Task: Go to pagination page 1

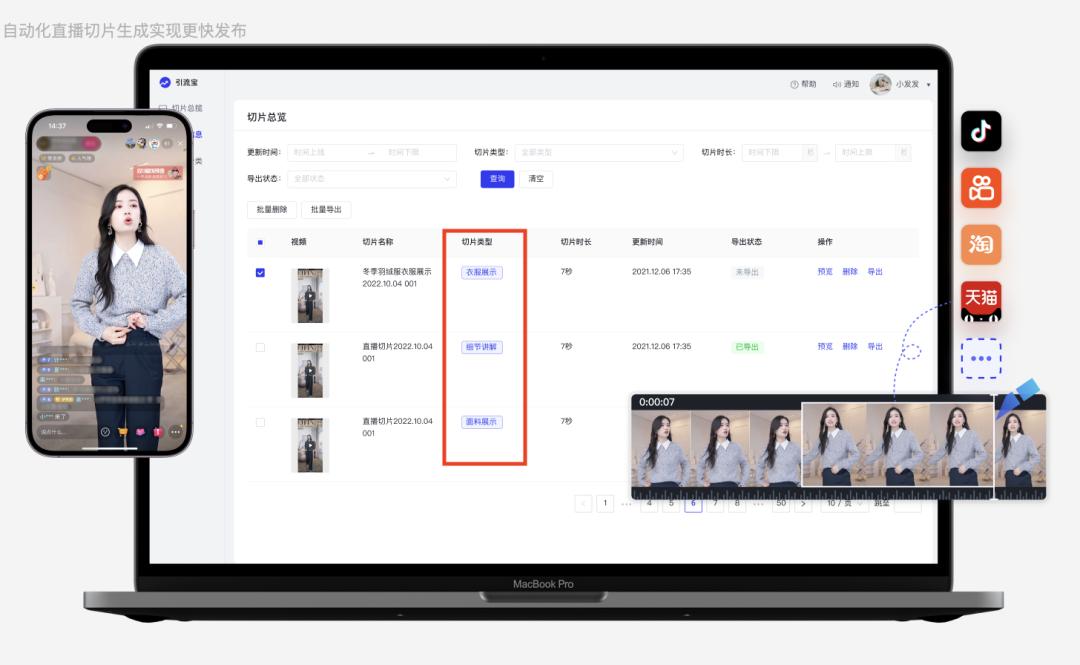Action: tap(605, 504)
